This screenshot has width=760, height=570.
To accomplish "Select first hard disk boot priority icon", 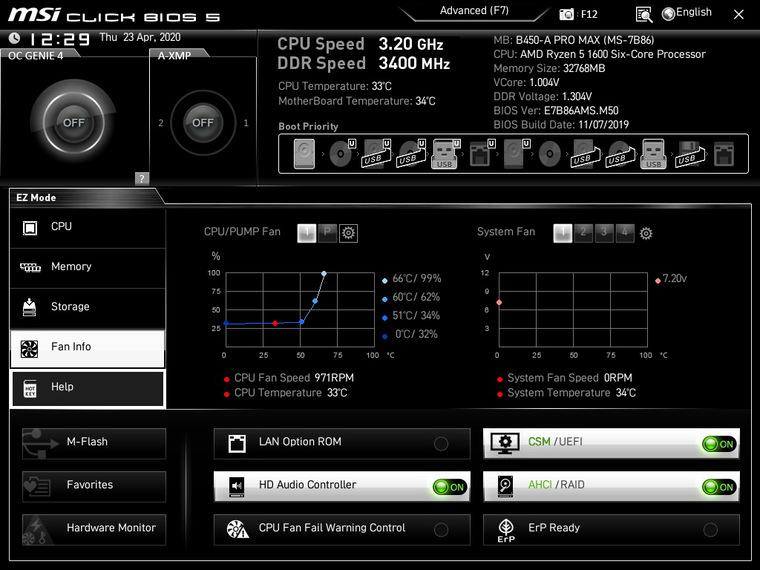I will coord(304,154).
